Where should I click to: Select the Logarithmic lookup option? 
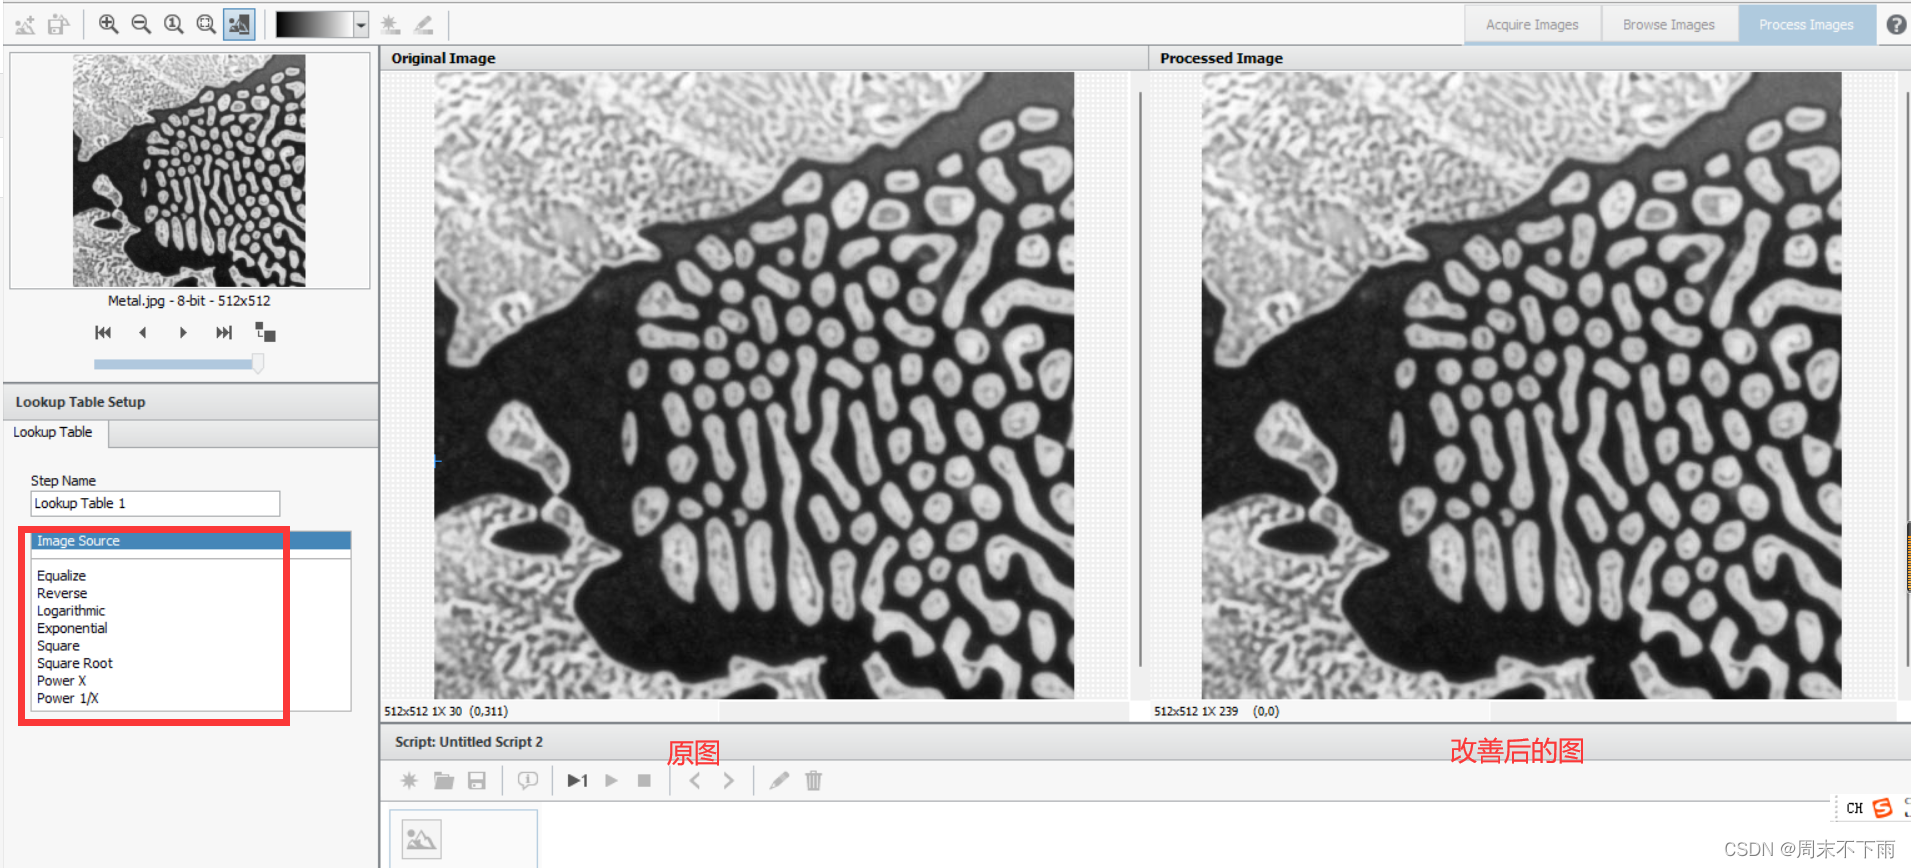click(71, 611)
